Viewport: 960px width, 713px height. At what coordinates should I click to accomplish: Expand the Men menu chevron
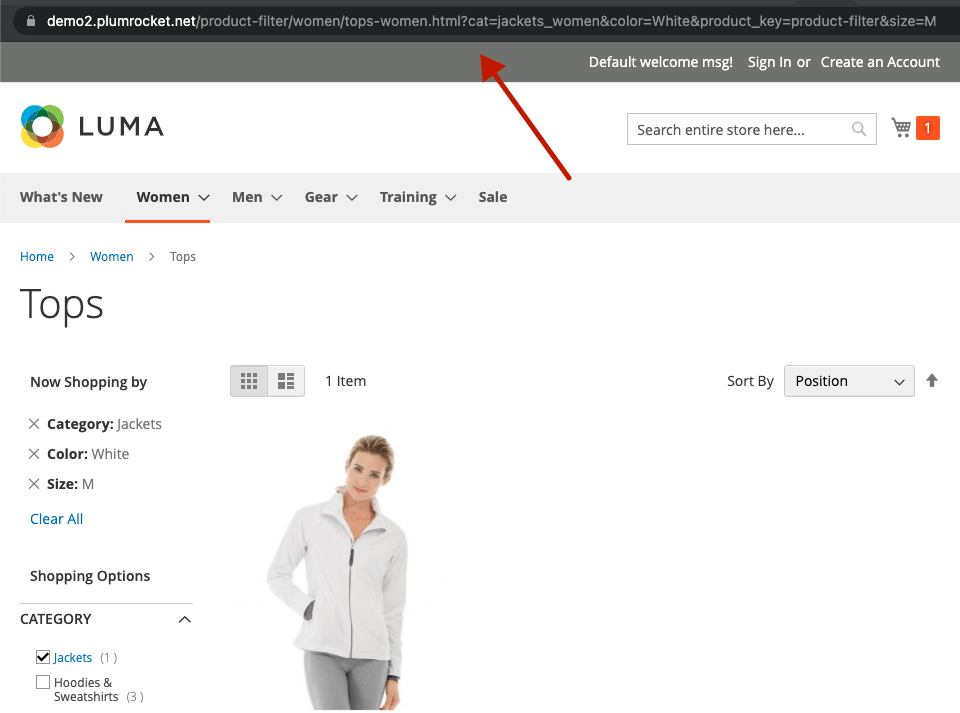tap(276, 197)
